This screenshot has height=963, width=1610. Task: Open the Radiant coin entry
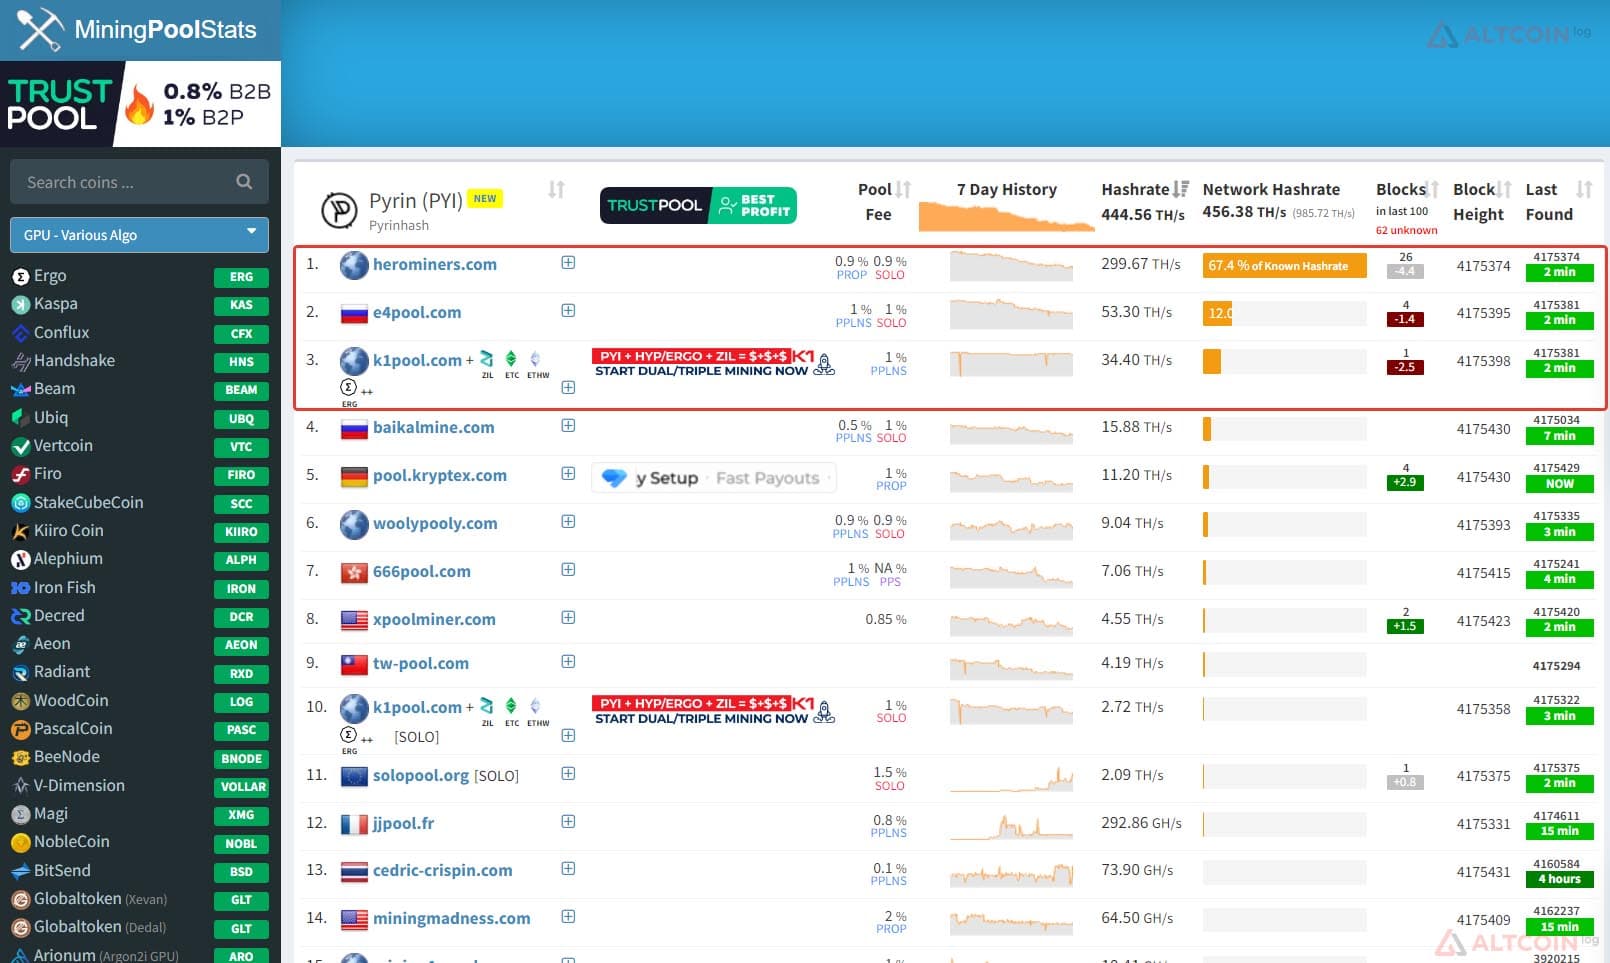(61, 672)
